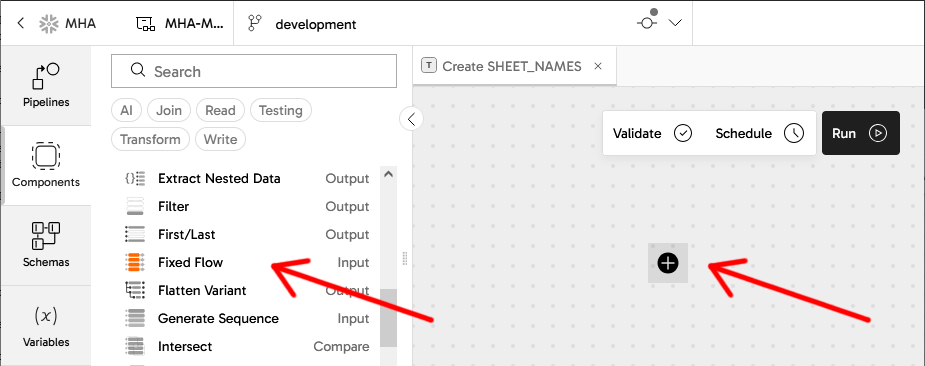
Task: Select the Intersect component name
Action: (x=185, y=347)
